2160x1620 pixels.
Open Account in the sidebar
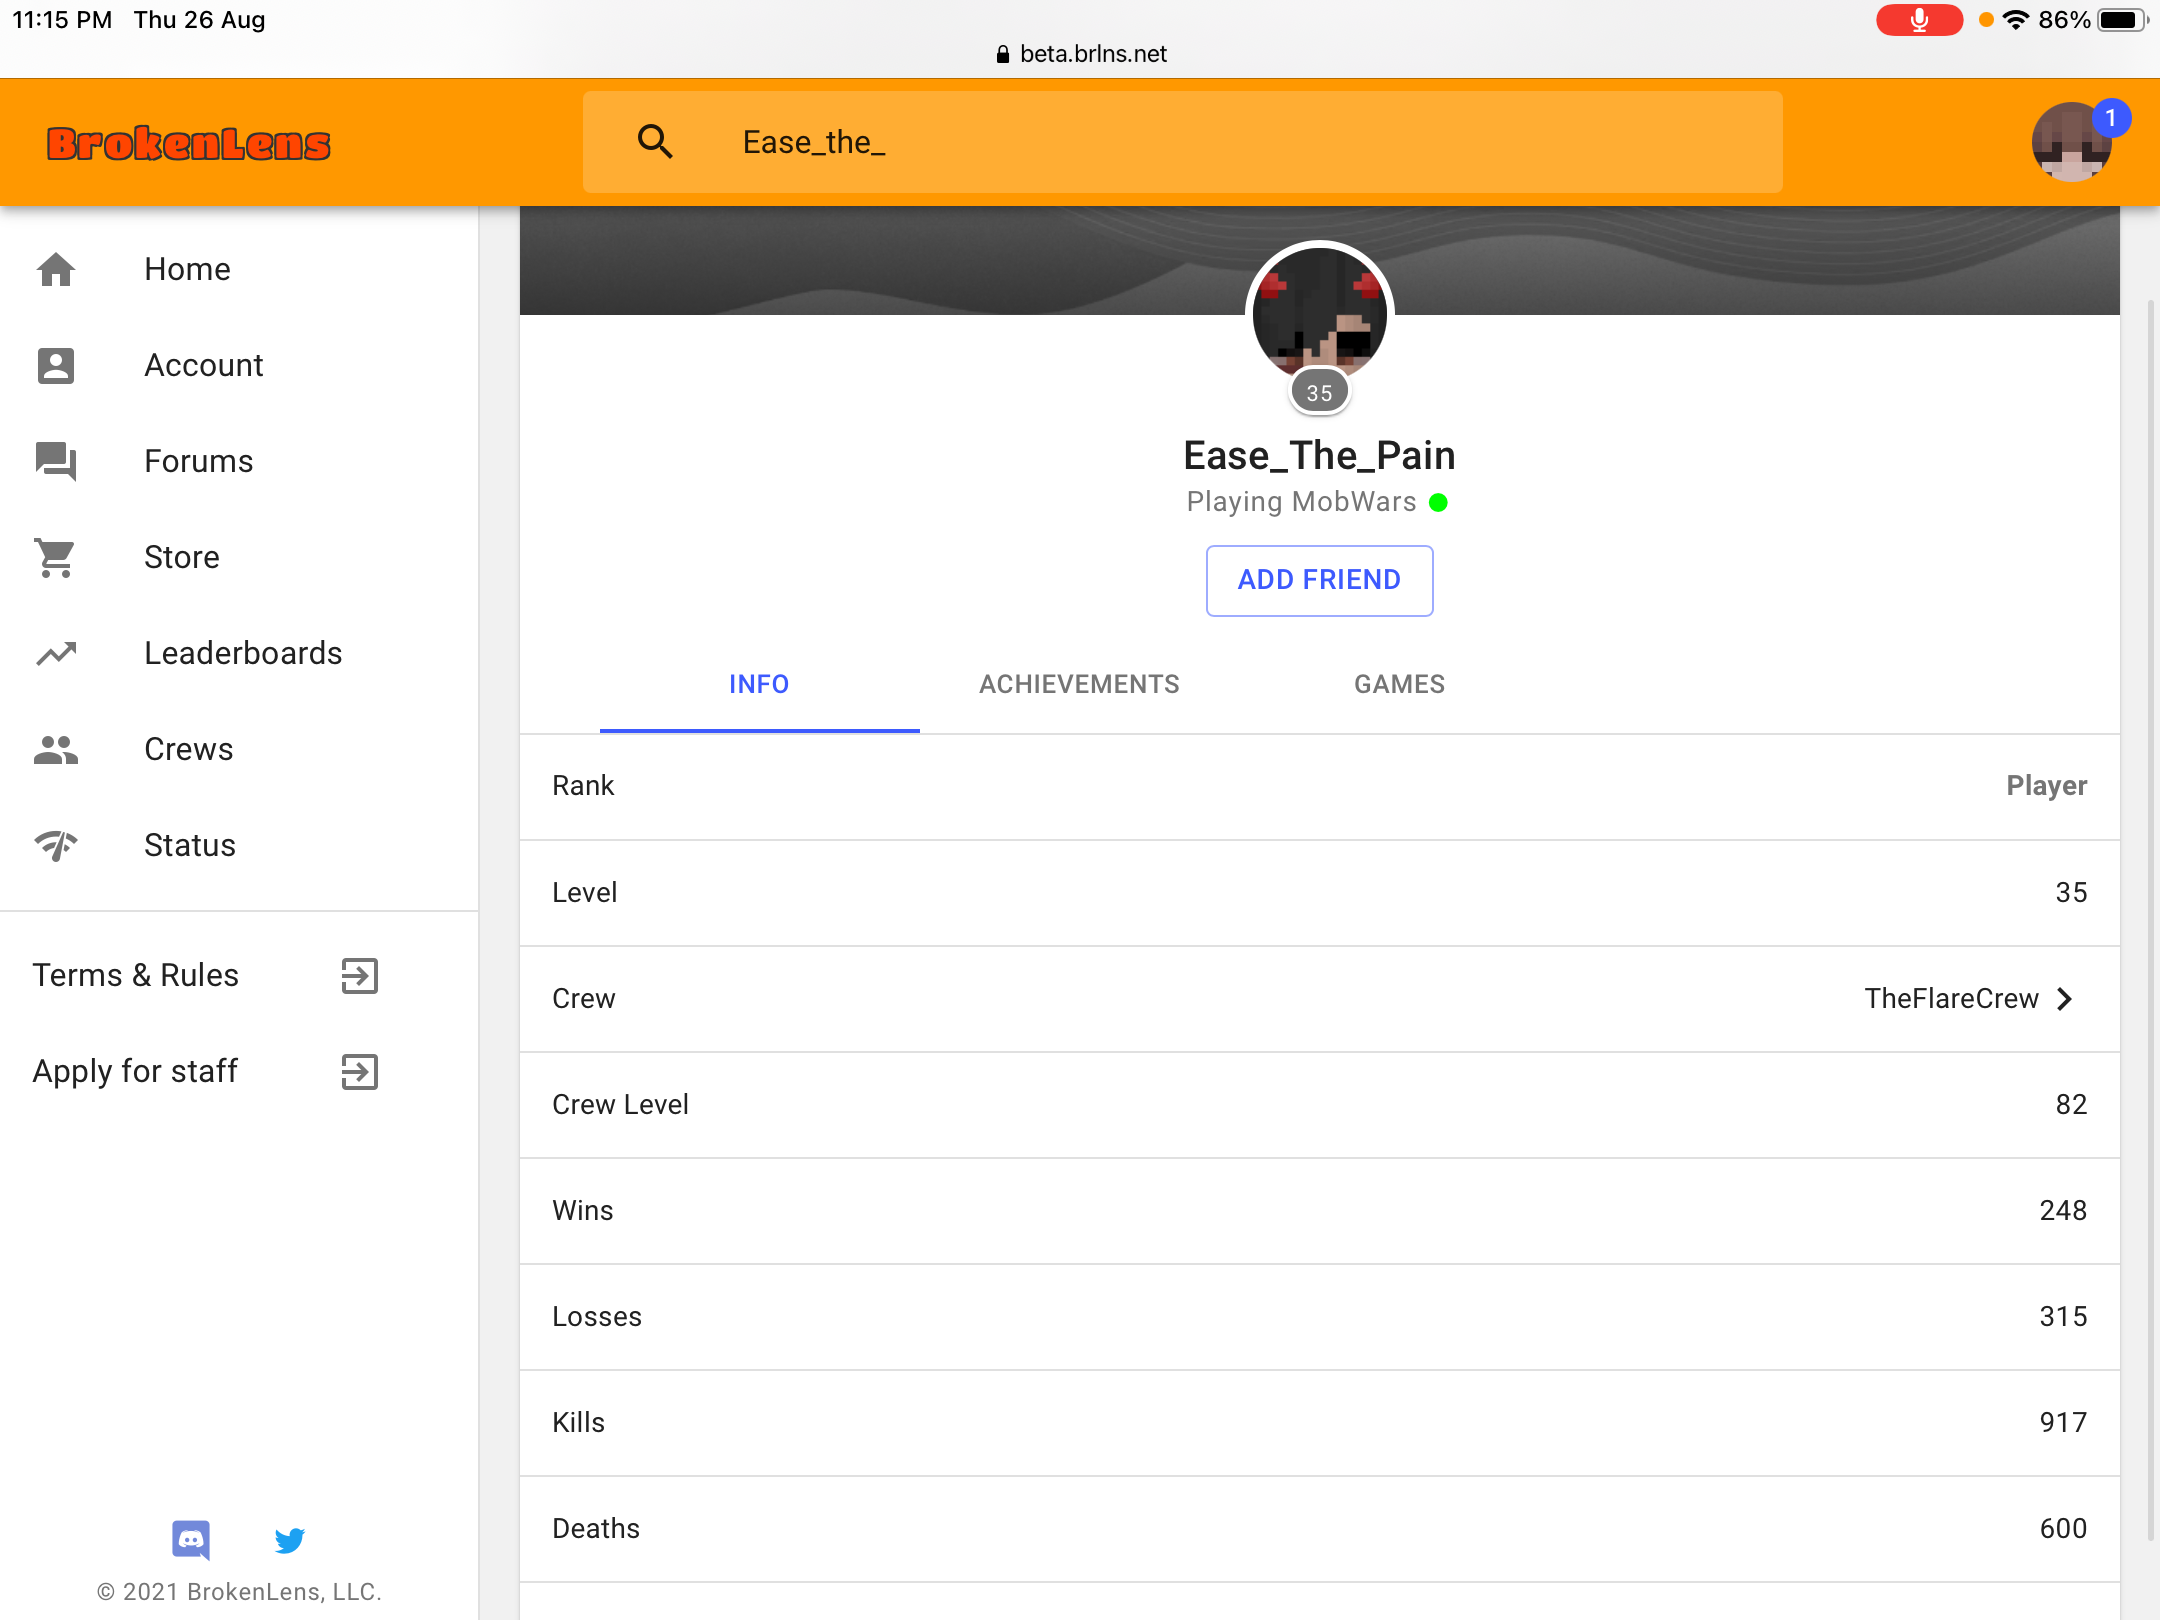coord(239,365)
